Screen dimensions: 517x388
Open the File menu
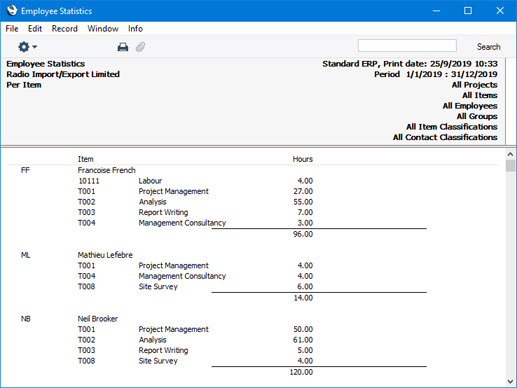(12, 29)
